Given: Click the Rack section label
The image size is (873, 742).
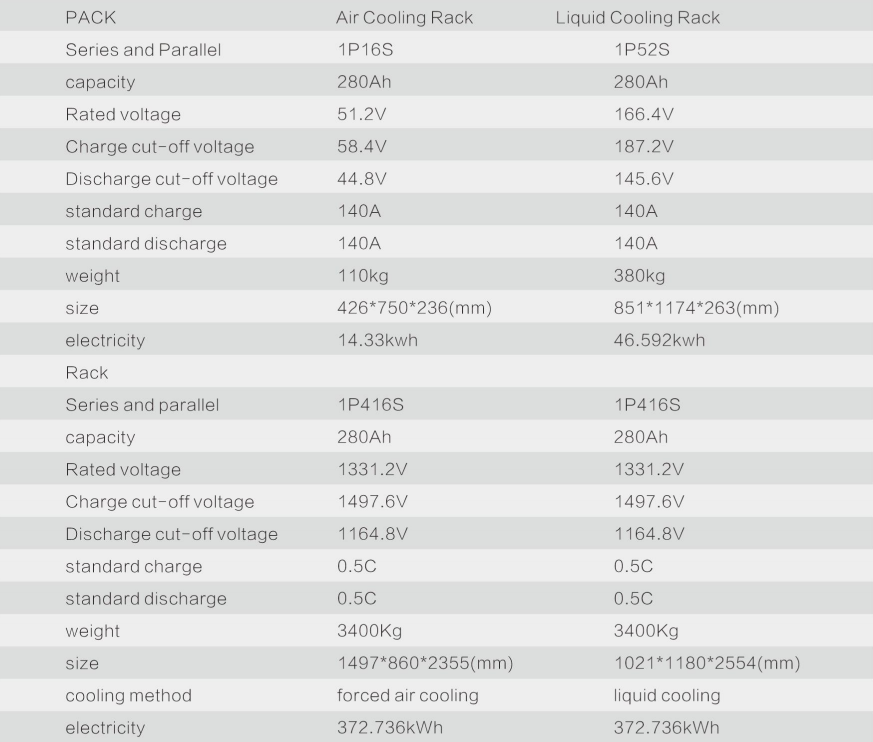Looking at the screenshot, I should coord(86,372).
